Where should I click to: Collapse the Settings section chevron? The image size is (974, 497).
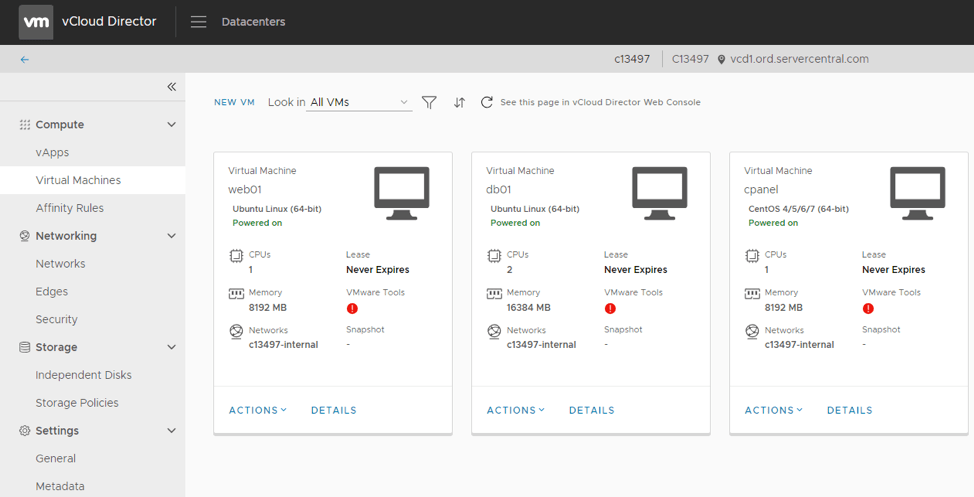[171, 431]
